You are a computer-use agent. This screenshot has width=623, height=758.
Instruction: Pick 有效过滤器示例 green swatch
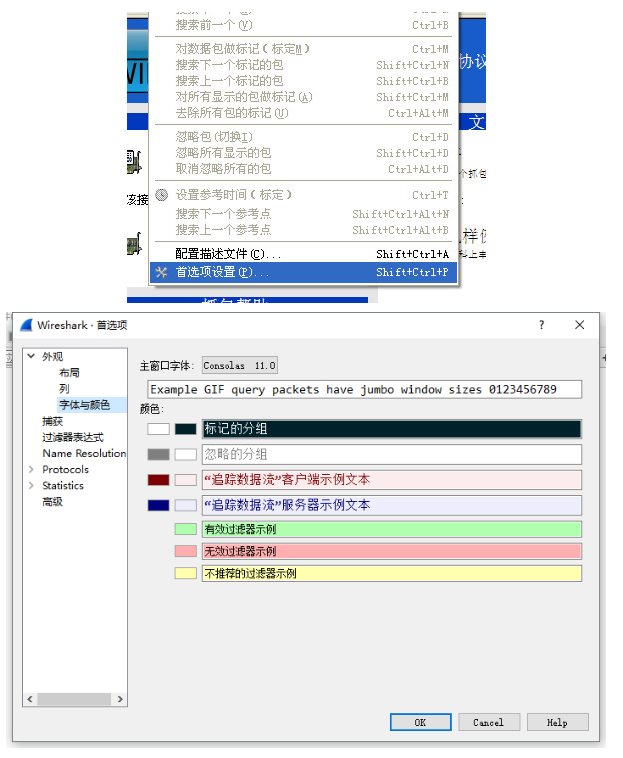(186, 529)
